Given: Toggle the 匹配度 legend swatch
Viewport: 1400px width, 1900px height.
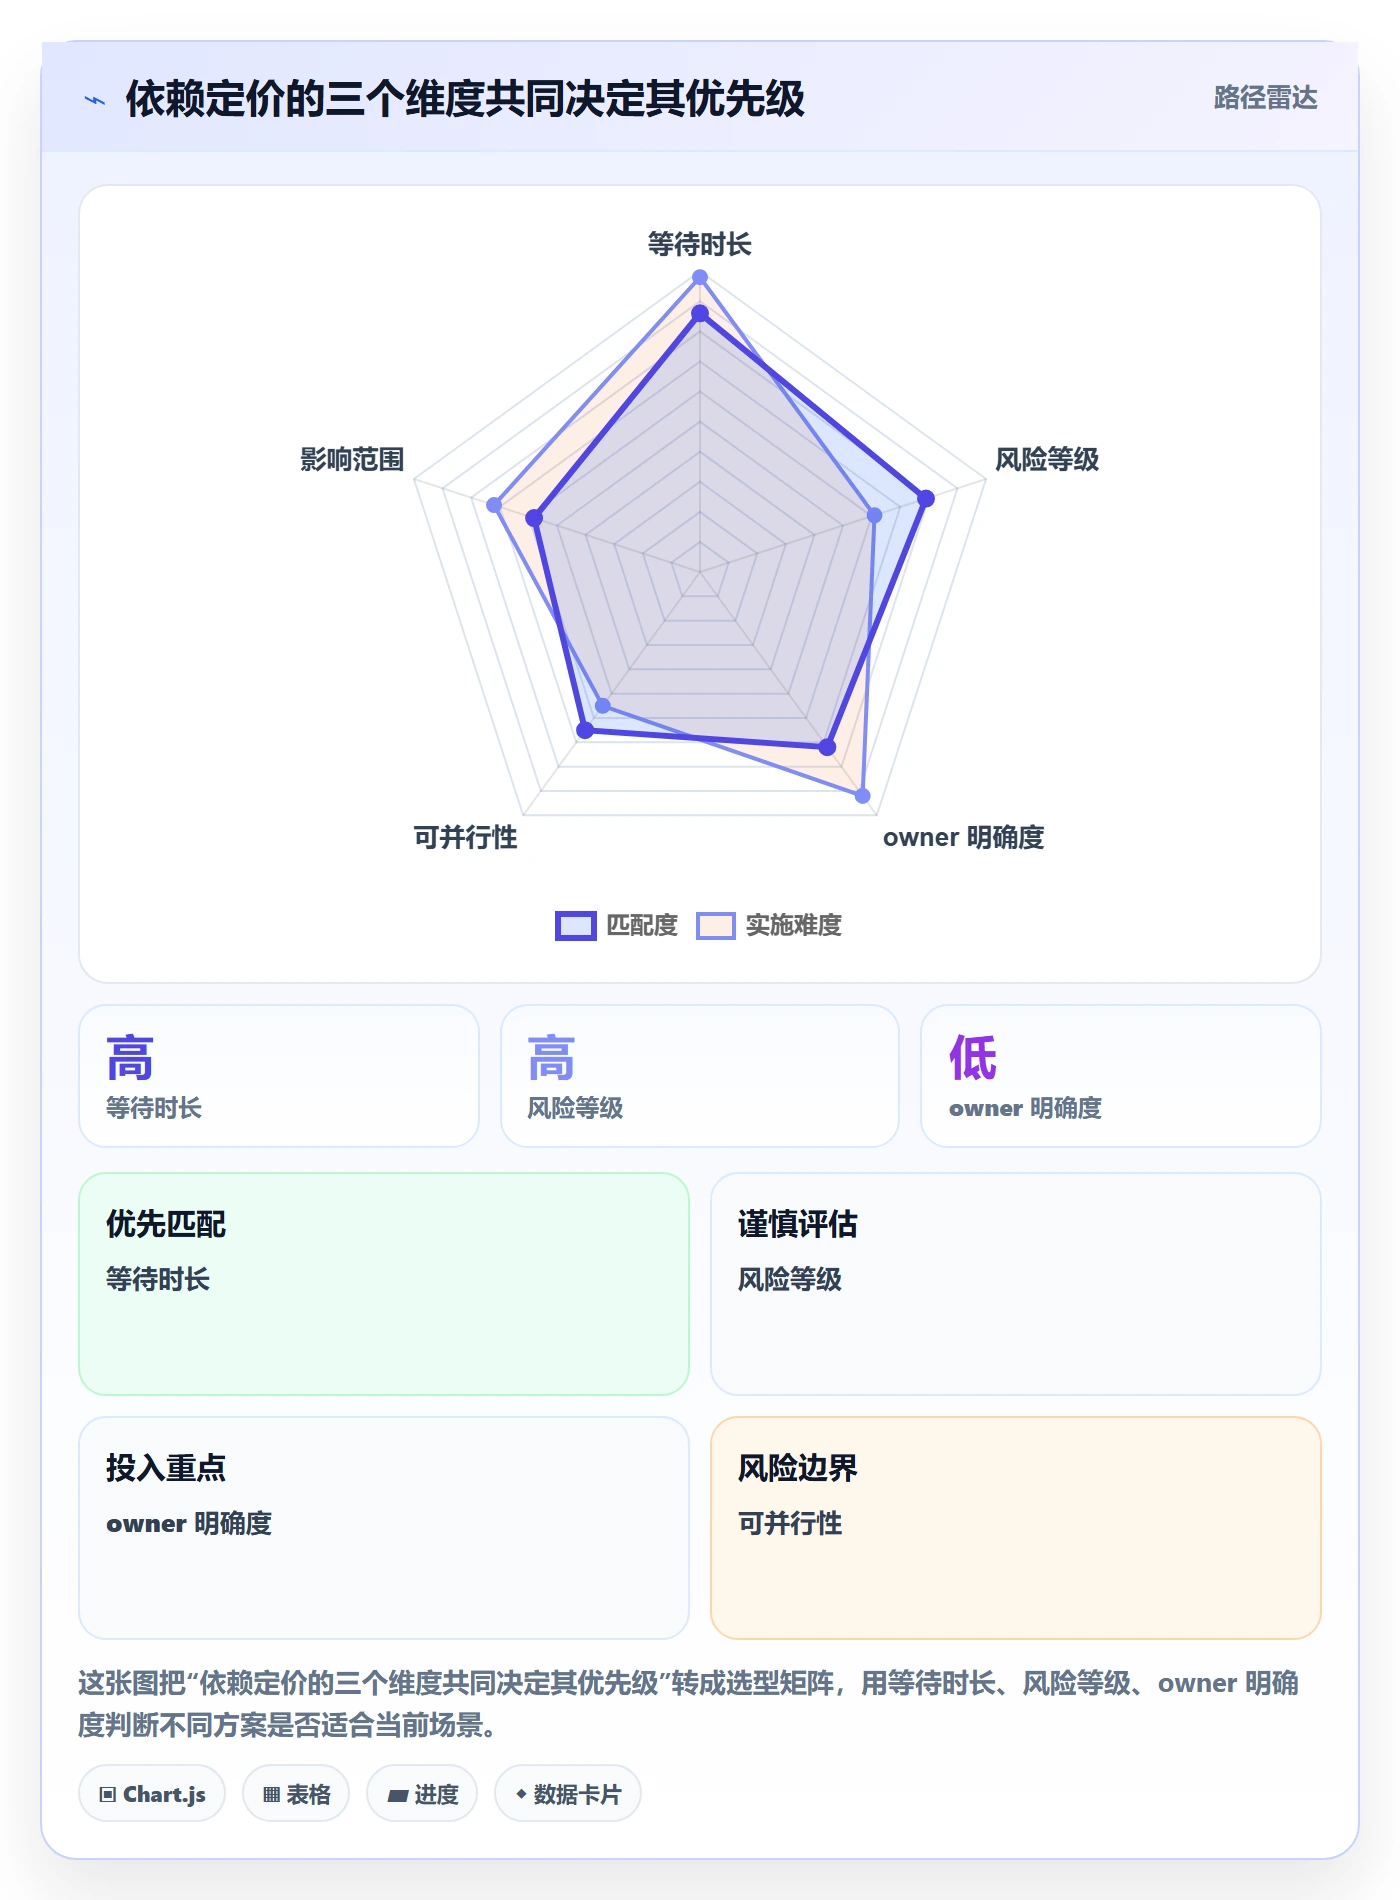Looking at the screenshot, I should [x=576, y=926].
